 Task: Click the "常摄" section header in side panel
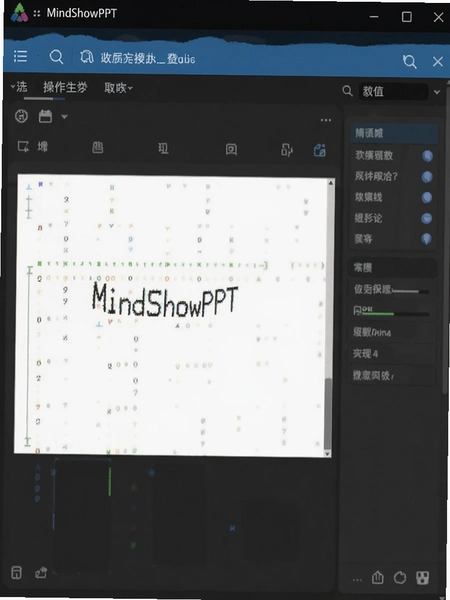tap(393, 268)
